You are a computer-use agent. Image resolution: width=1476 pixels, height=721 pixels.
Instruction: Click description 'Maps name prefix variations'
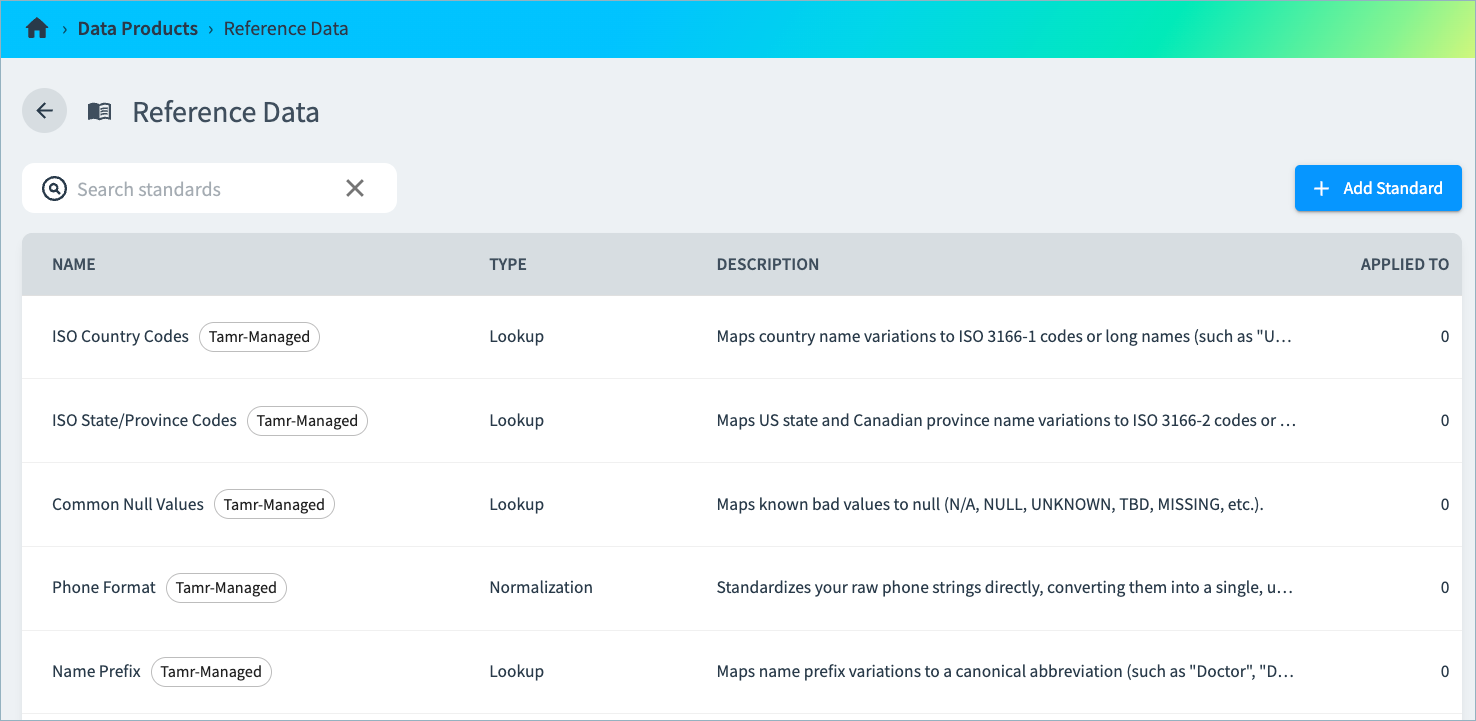click(1006, 672)
